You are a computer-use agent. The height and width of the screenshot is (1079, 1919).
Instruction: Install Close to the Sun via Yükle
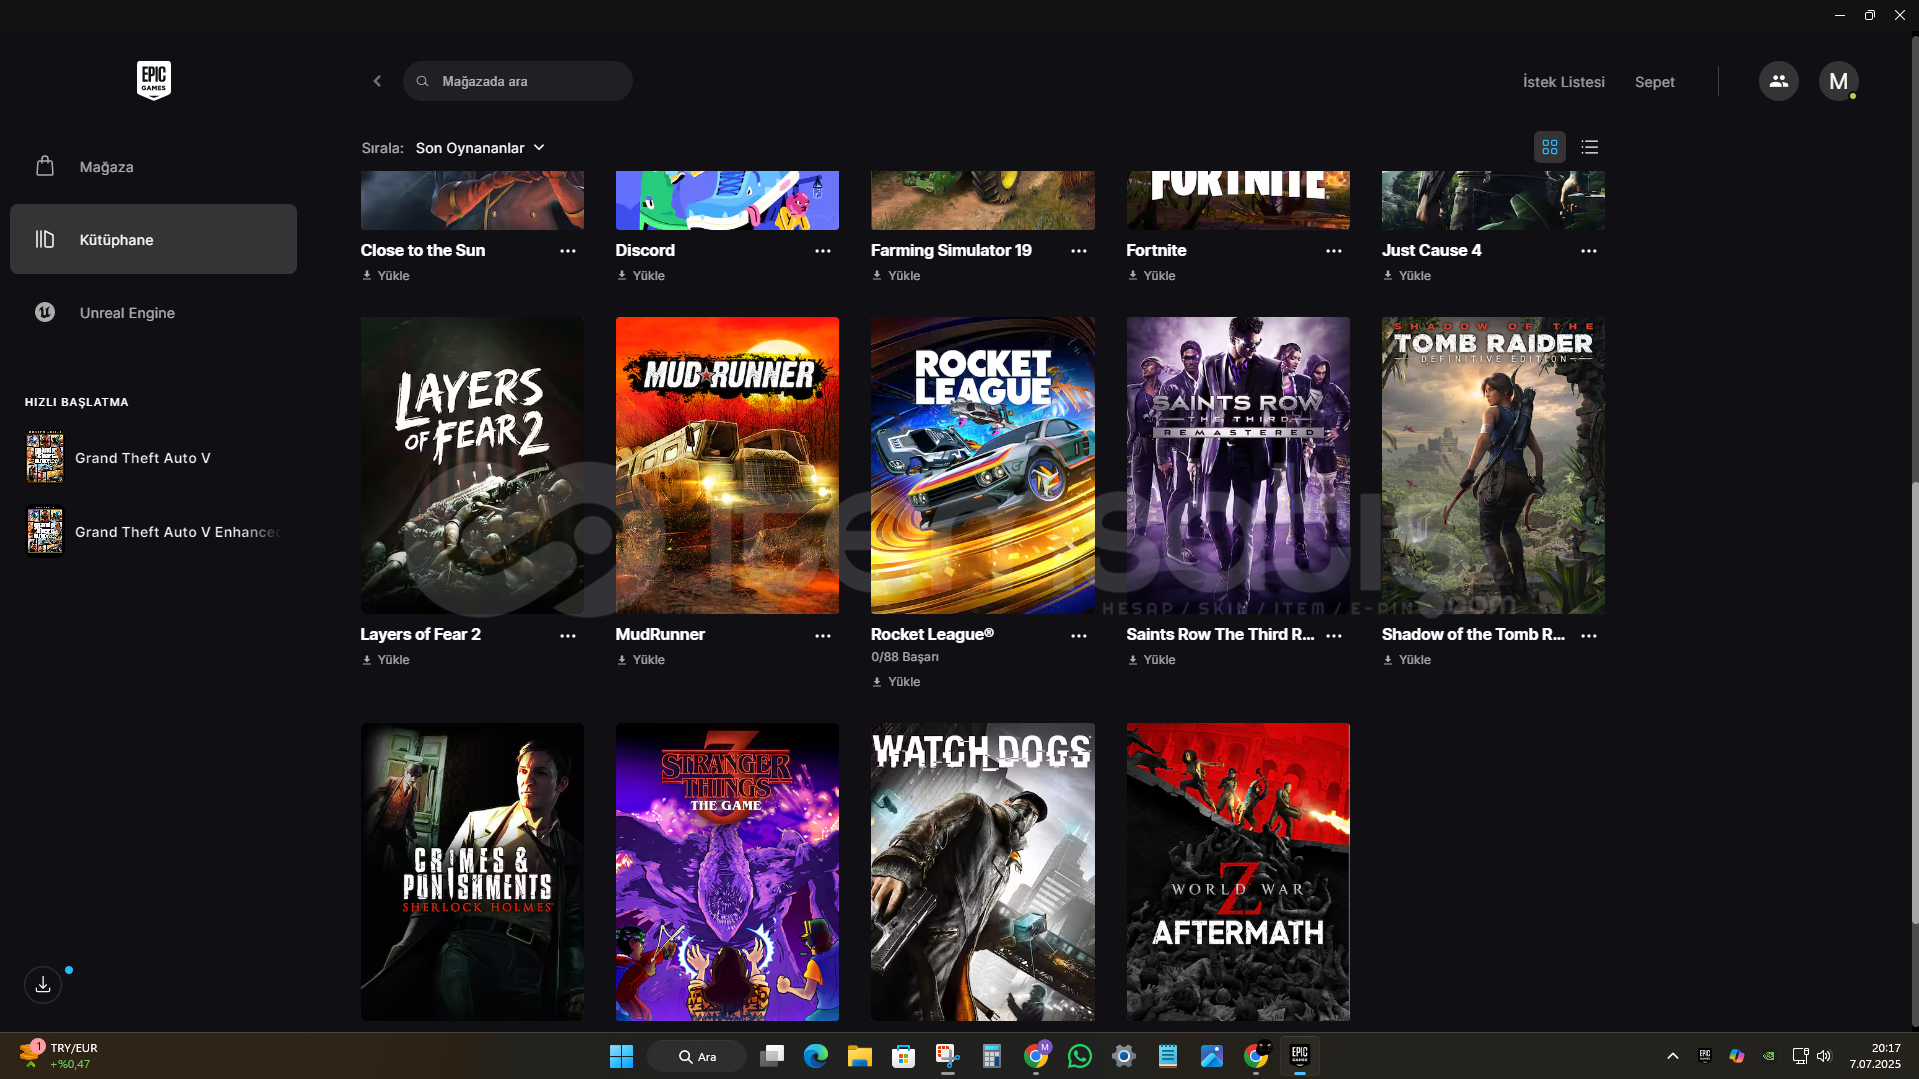(x=386, y=276)
